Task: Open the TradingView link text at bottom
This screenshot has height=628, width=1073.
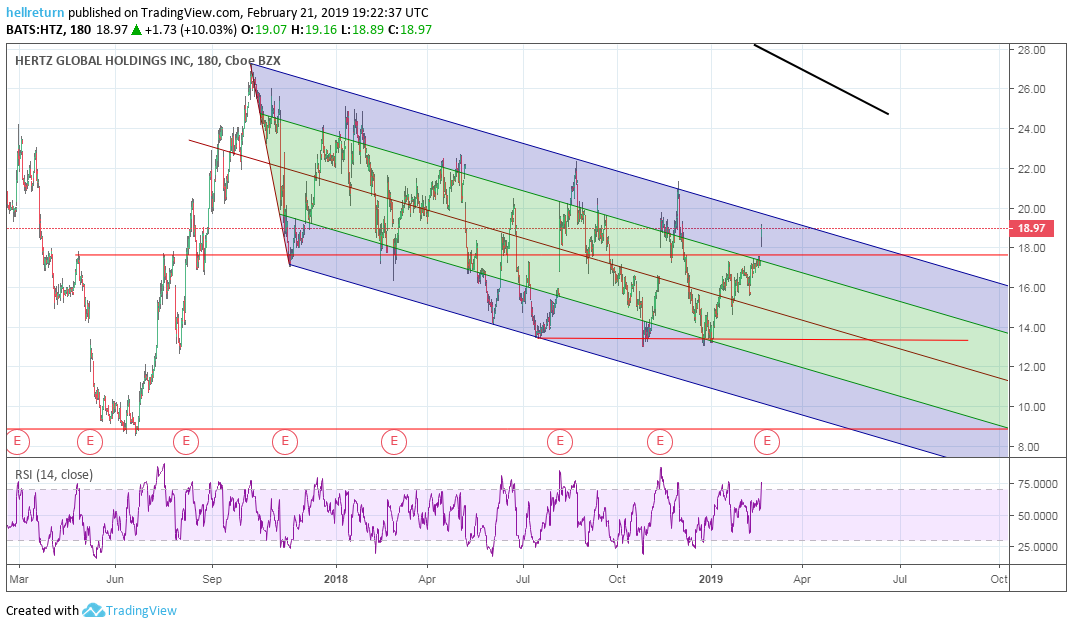Action: 141,610
